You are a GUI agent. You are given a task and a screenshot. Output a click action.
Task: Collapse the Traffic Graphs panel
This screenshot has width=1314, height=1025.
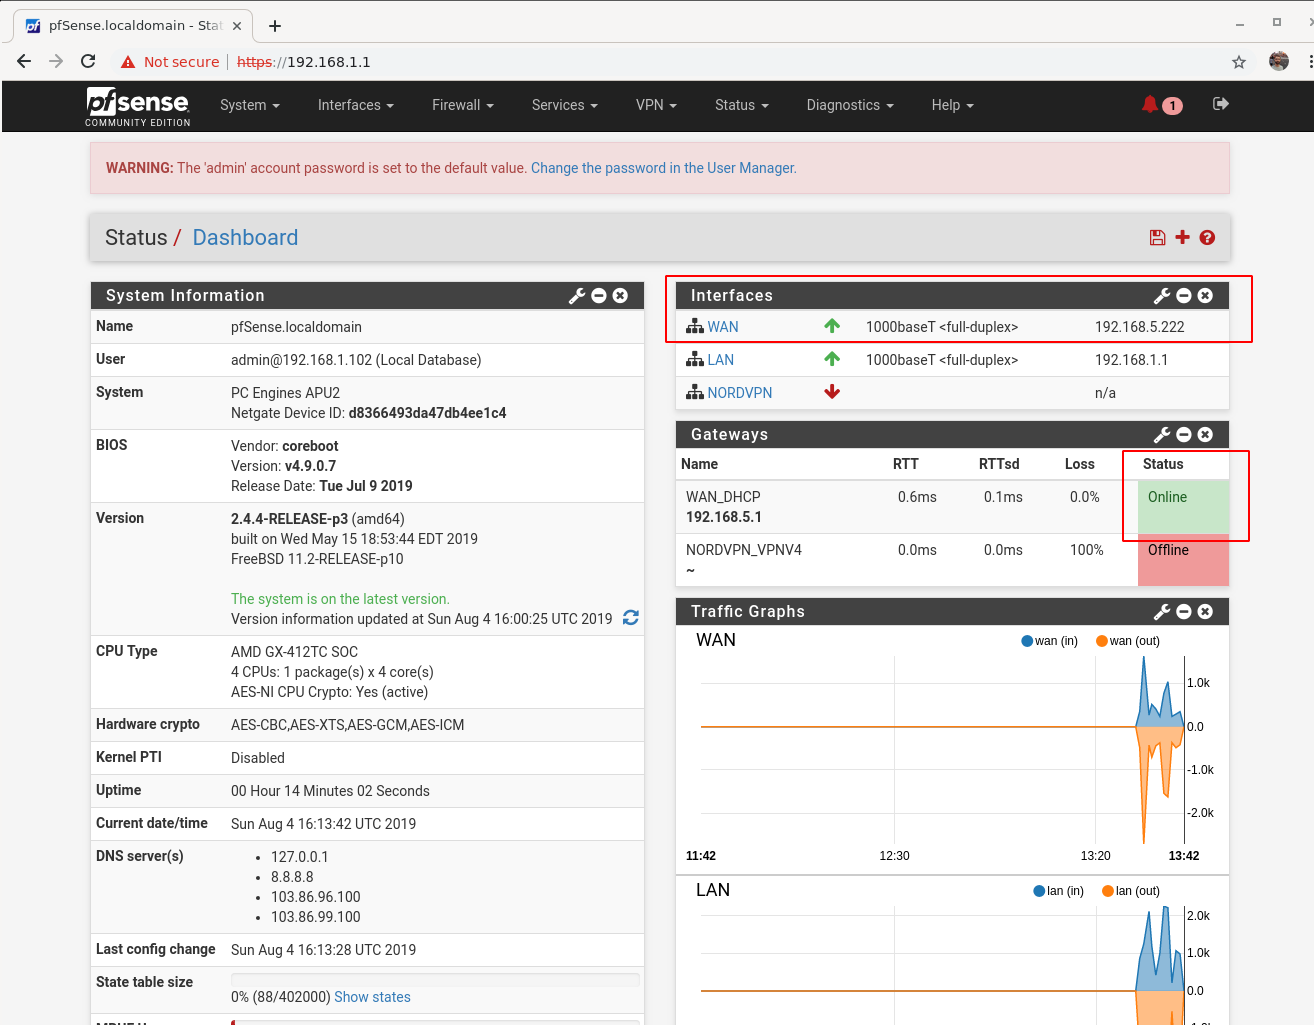point(1183,611)
